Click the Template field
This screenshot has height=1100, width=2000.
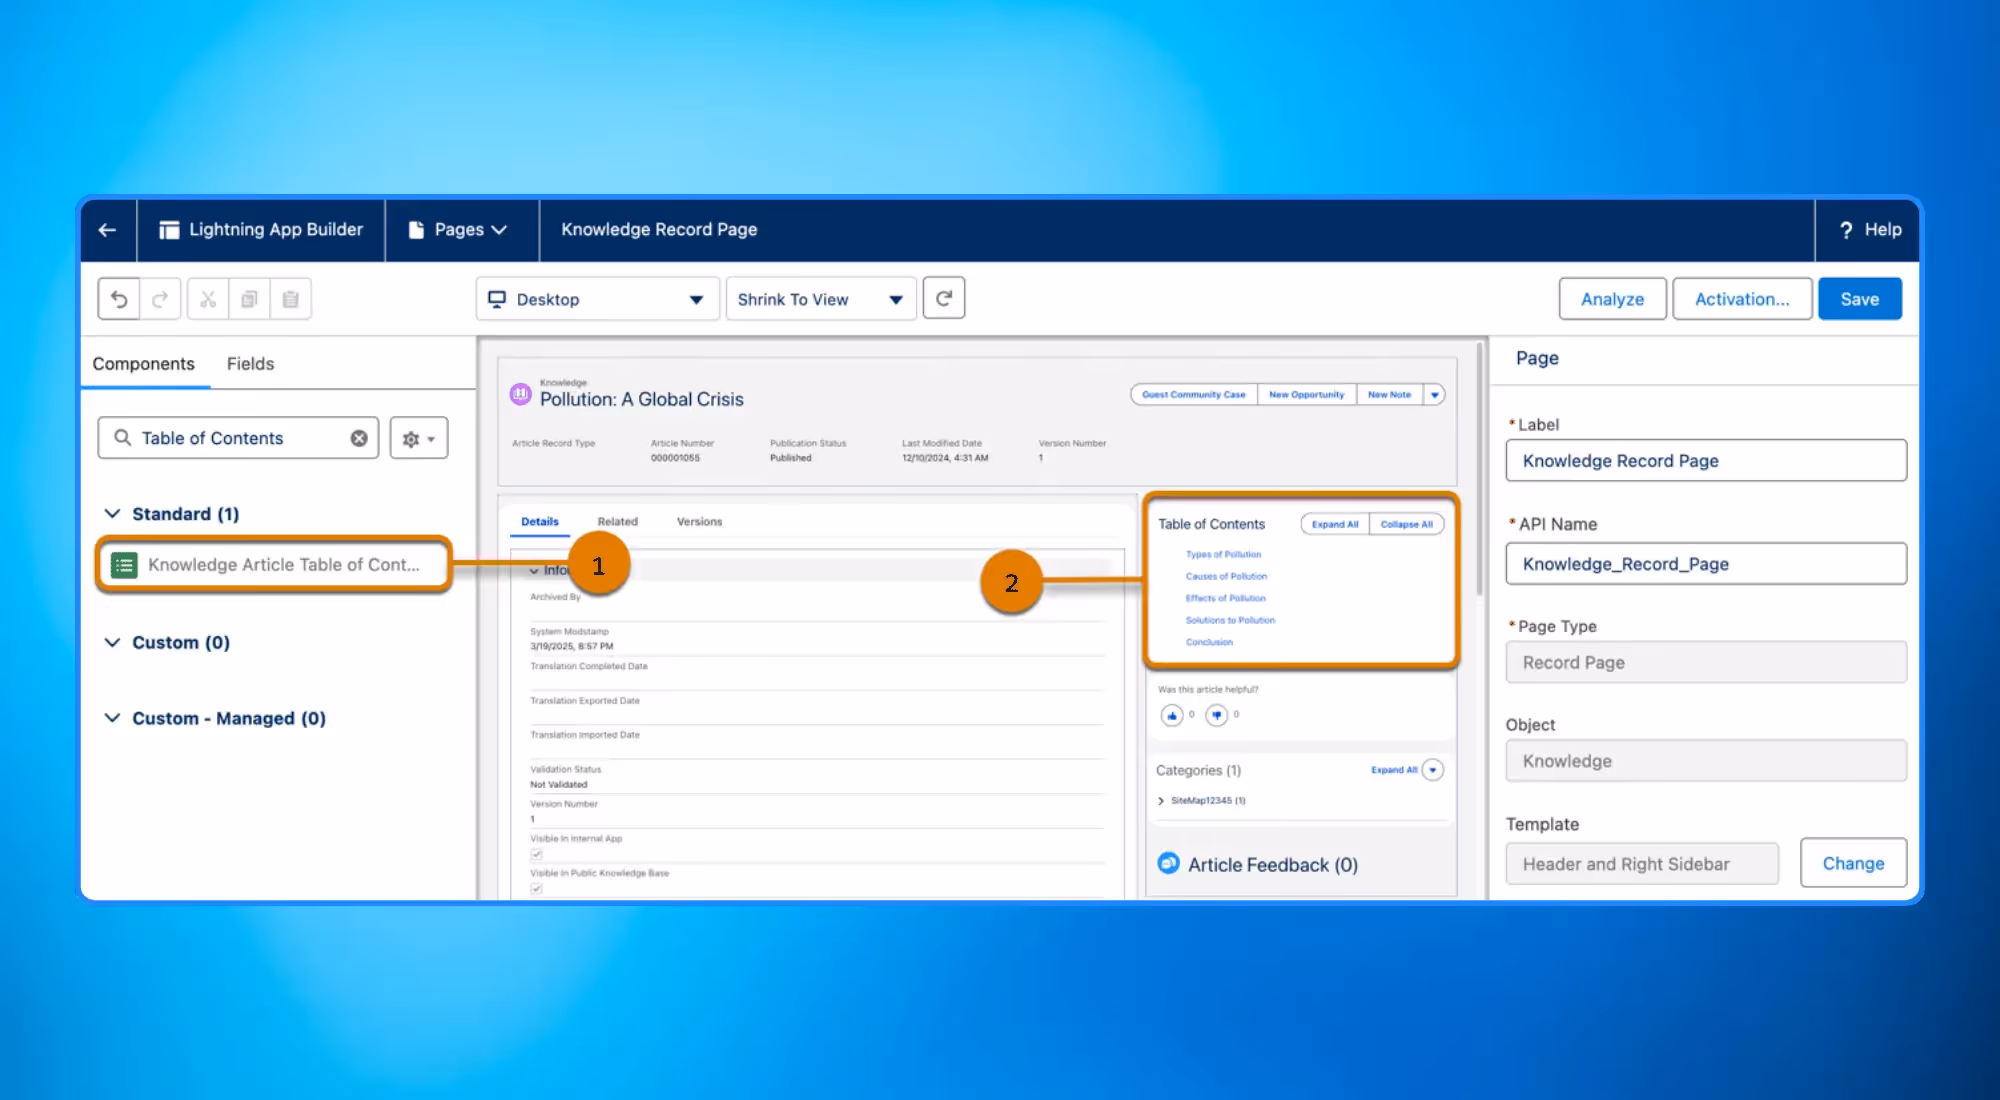pos(1642,864)
